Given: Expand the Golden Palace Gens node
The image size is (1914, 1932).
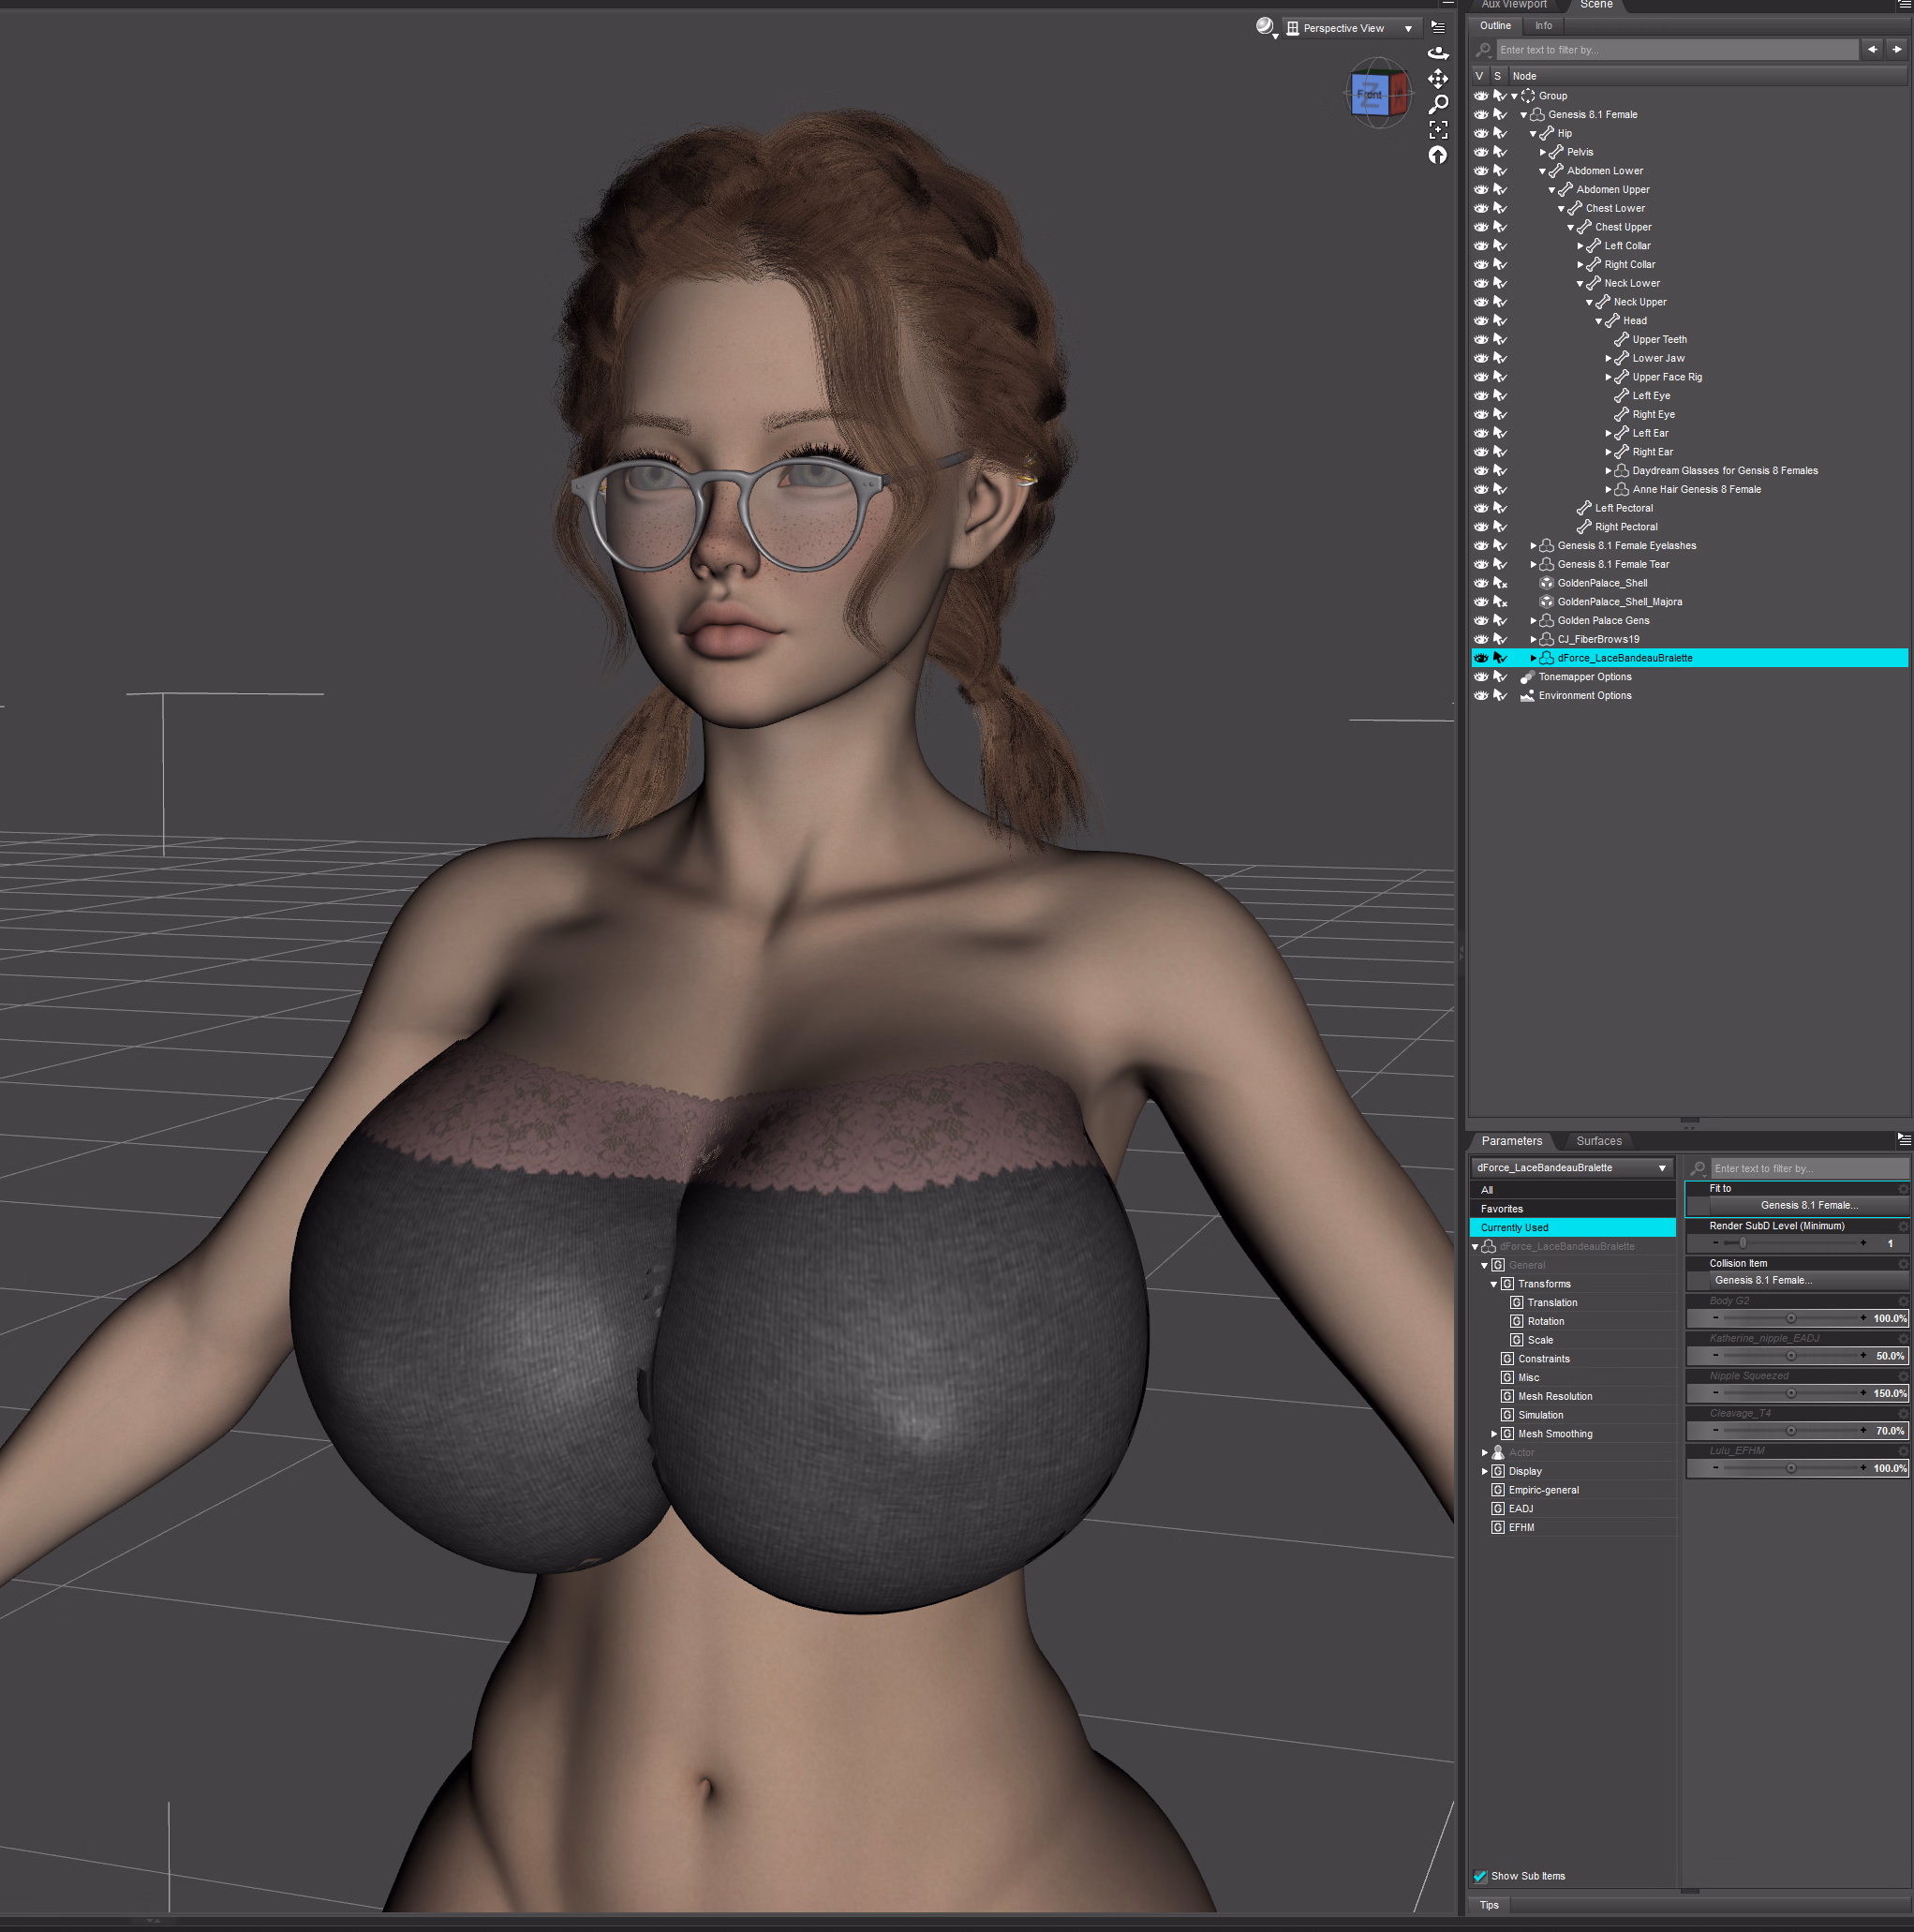Looking at the screenshot, I should (1533, 621).
